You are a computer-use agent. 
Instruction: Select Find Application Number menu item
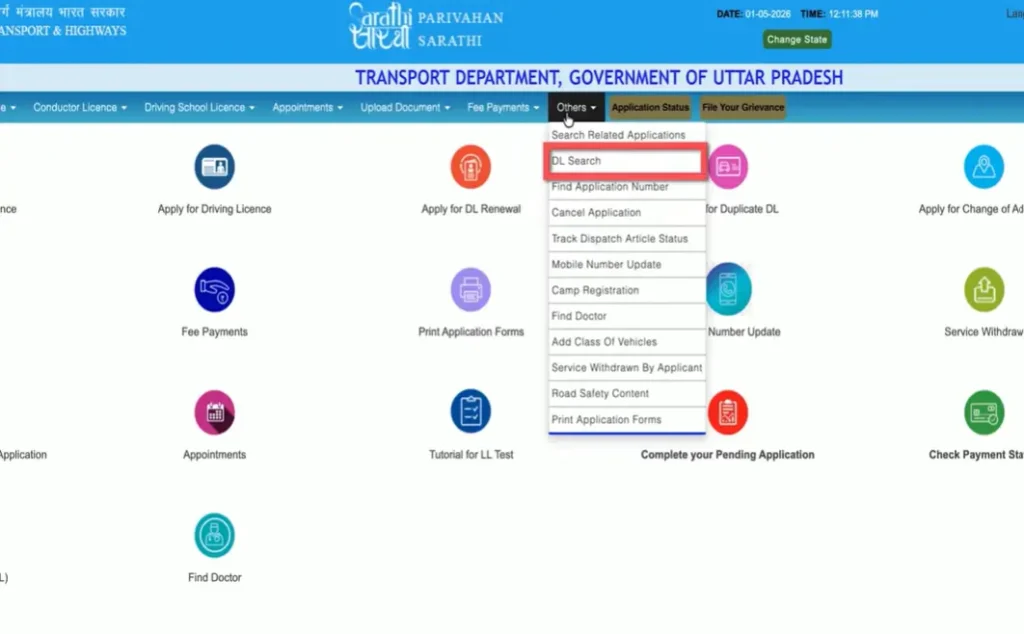coord(626,187)
